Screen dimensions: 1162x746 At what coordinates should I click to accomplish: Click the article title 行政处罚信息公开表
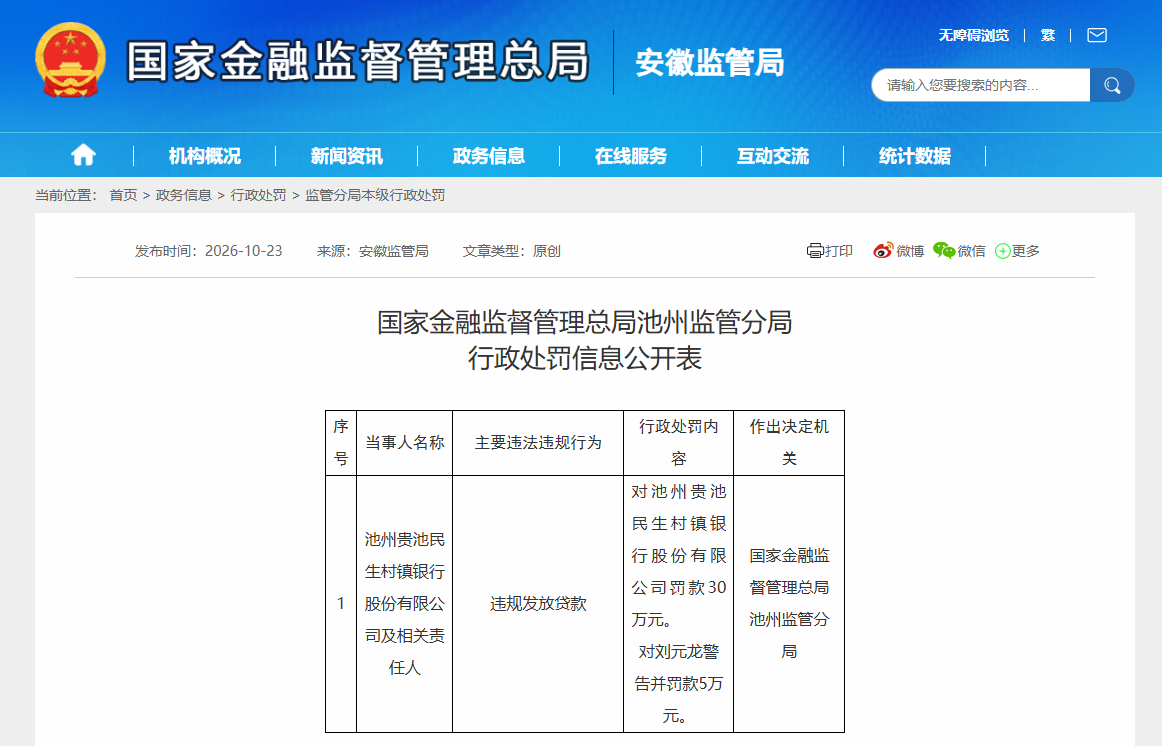[585, 359]
